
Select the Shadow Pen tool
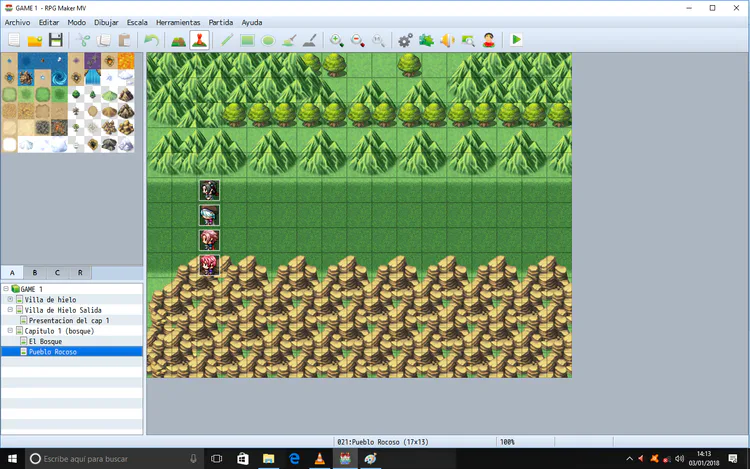coord(309,40)
